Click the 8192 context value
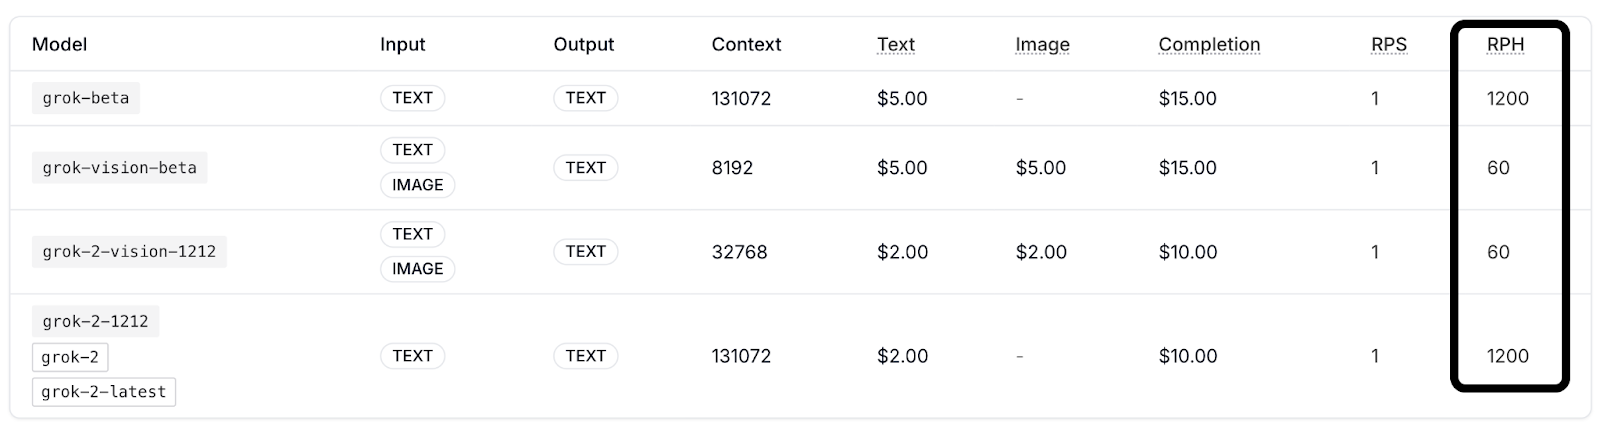Screen dimensions: 1600x431 pos(732,167)
